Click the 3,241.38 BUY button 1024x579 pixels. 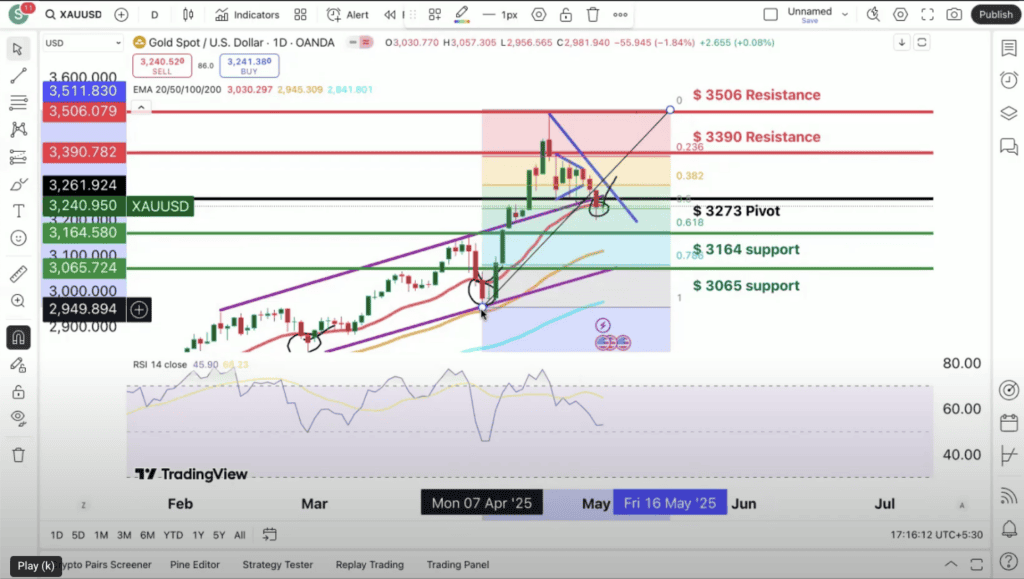(249, 65)
